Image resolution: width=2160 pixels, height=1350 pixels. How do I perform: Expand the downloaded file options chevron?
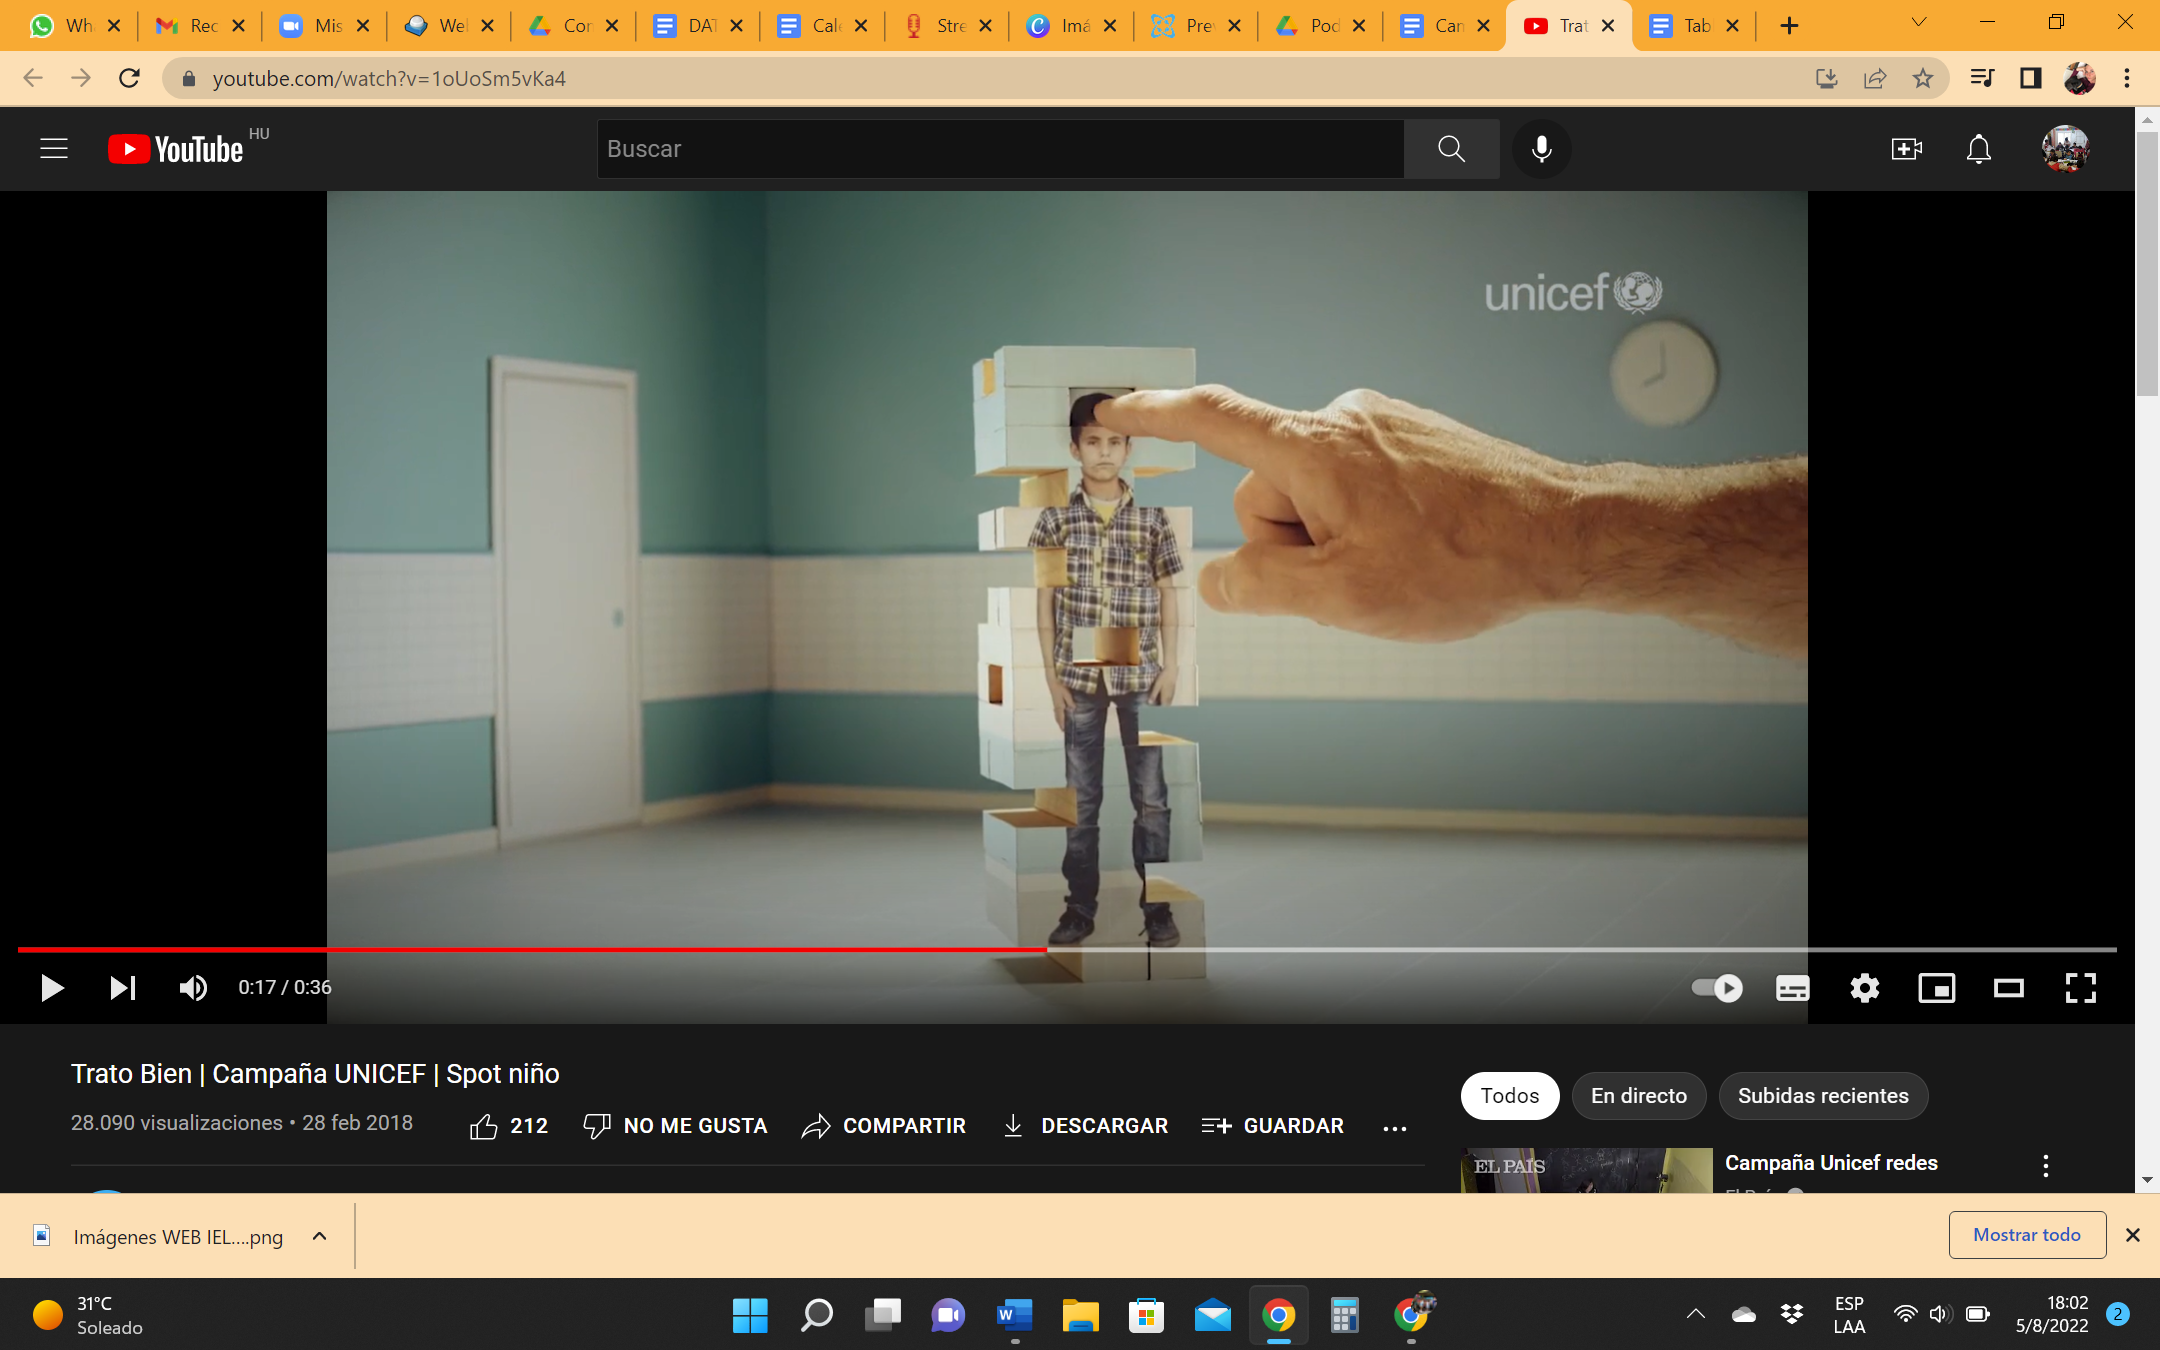point(320,1236)
